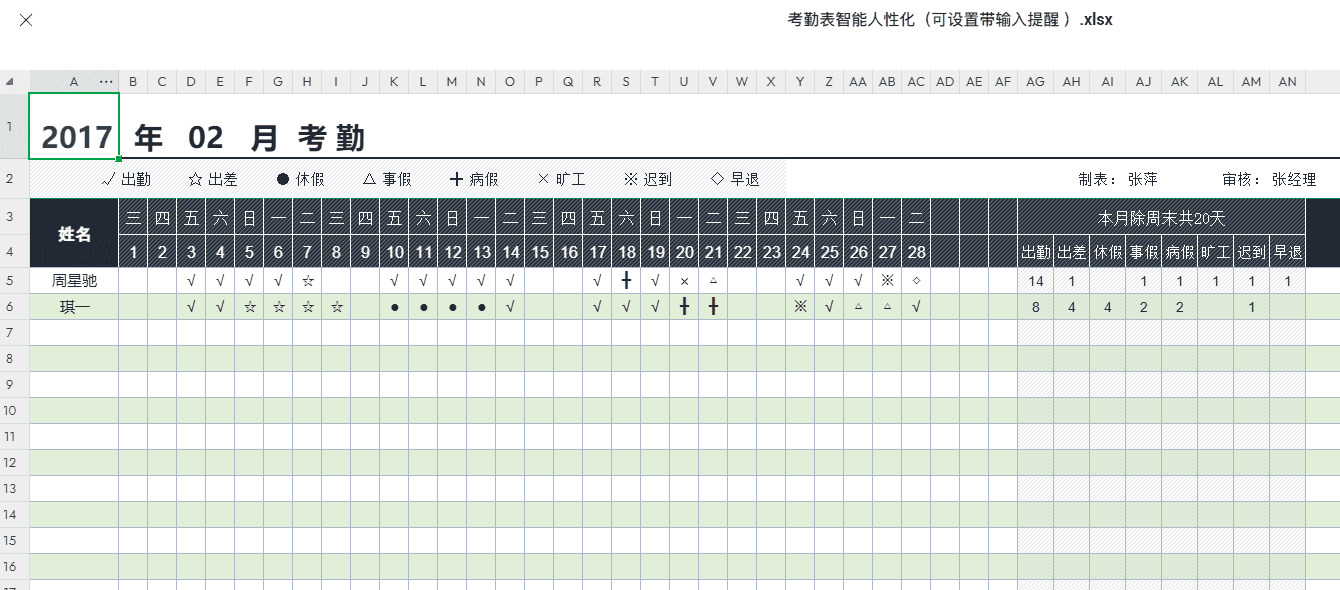The image size is (1340, 590).
Task: Click the ◇ 早退 legend entry
Action: click(x=735, y=180)
